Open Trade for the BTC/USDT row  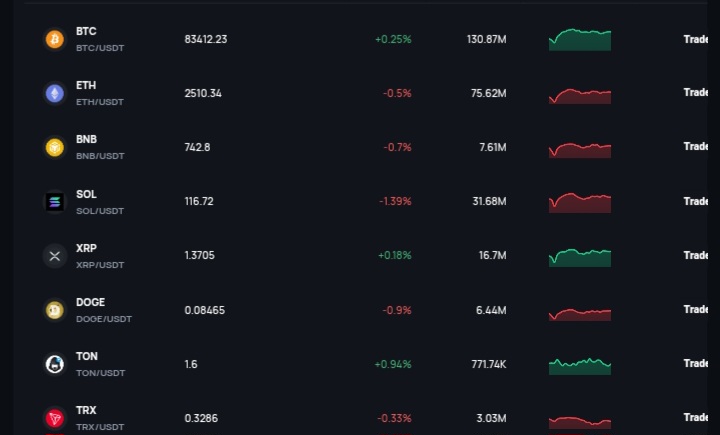click(695, 39)
